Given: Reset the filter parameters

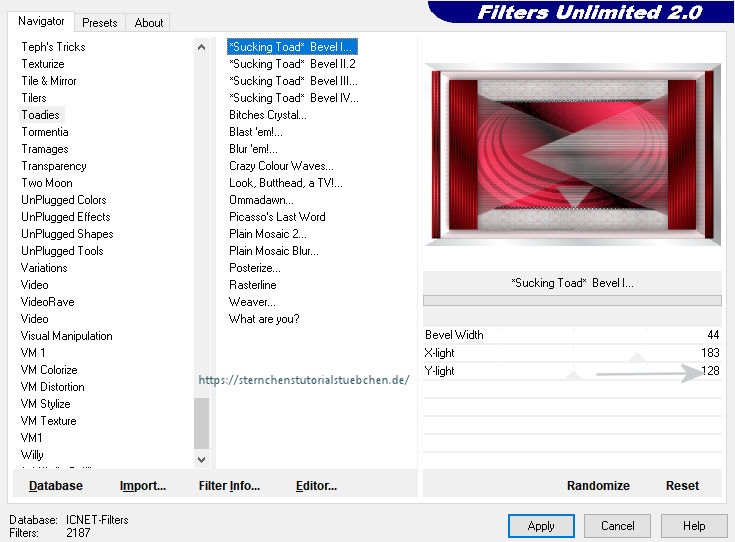Looking at the screenshot, I should tap(682, 485).
